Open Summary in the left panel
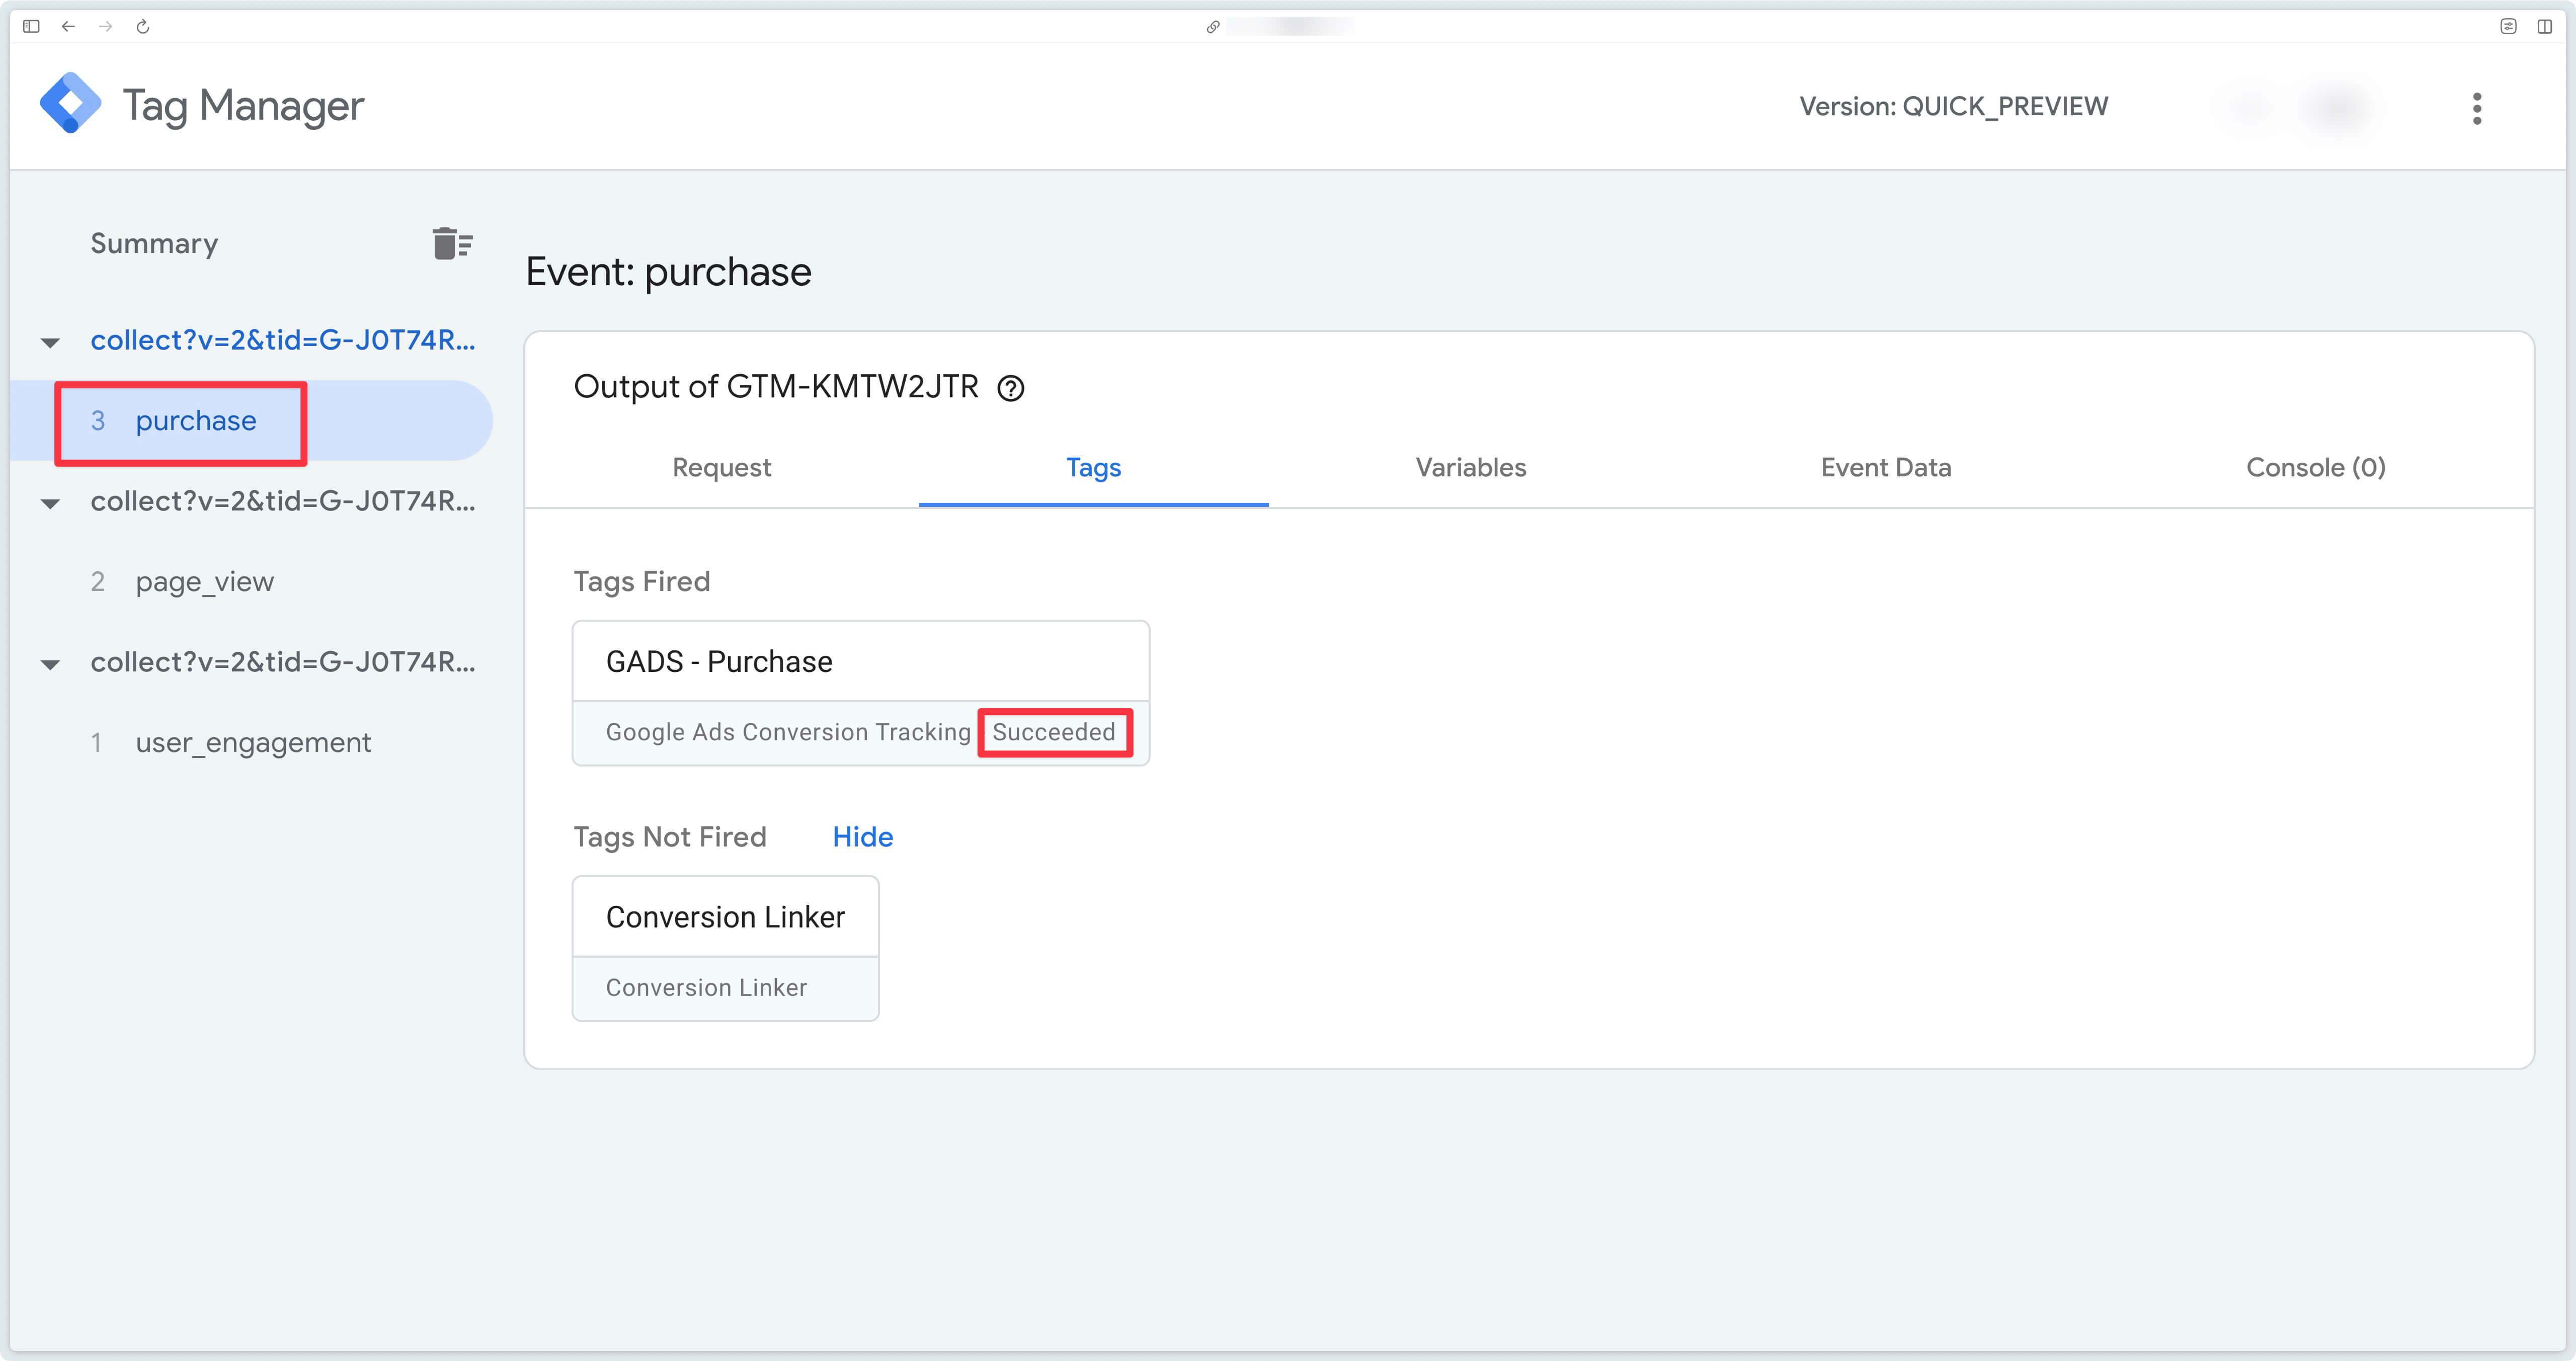The image size is (2576, 1361). click(154, 243)
